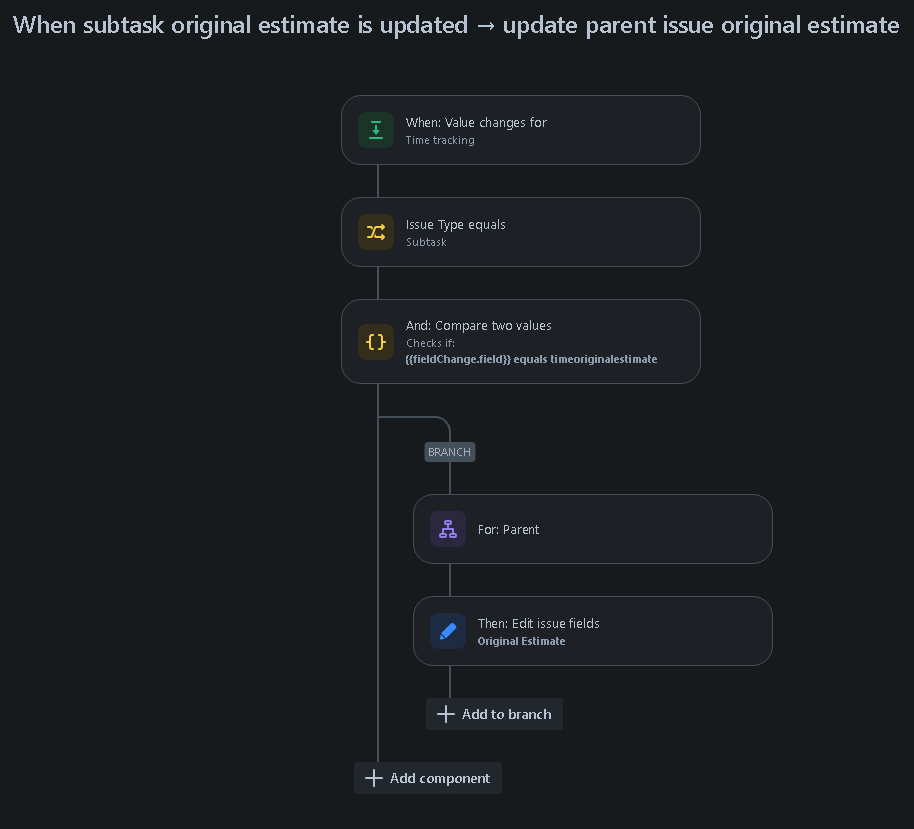Click the Subtask value under Issue Type equals
914x829 pixels.
click(x=426, y=243)
